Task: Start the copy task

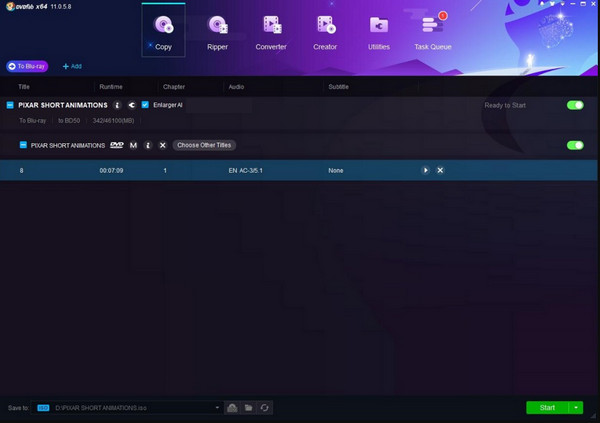Action: 547,408
